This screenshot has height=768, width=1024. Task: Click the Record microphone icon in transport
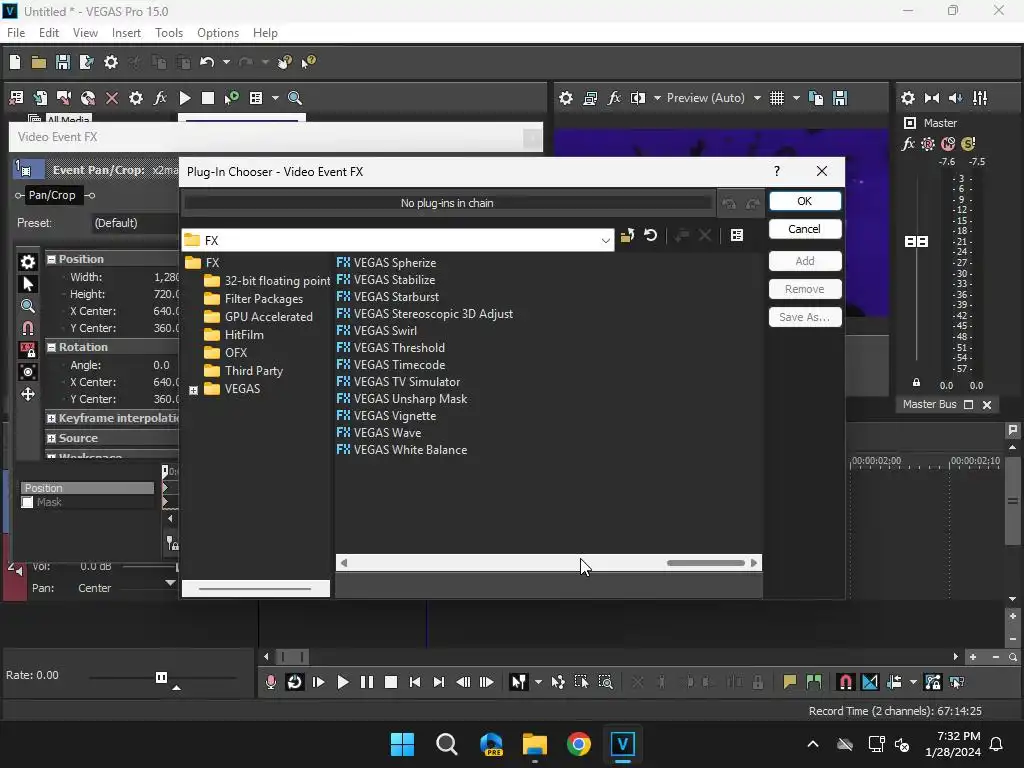(x=271, y=682)
